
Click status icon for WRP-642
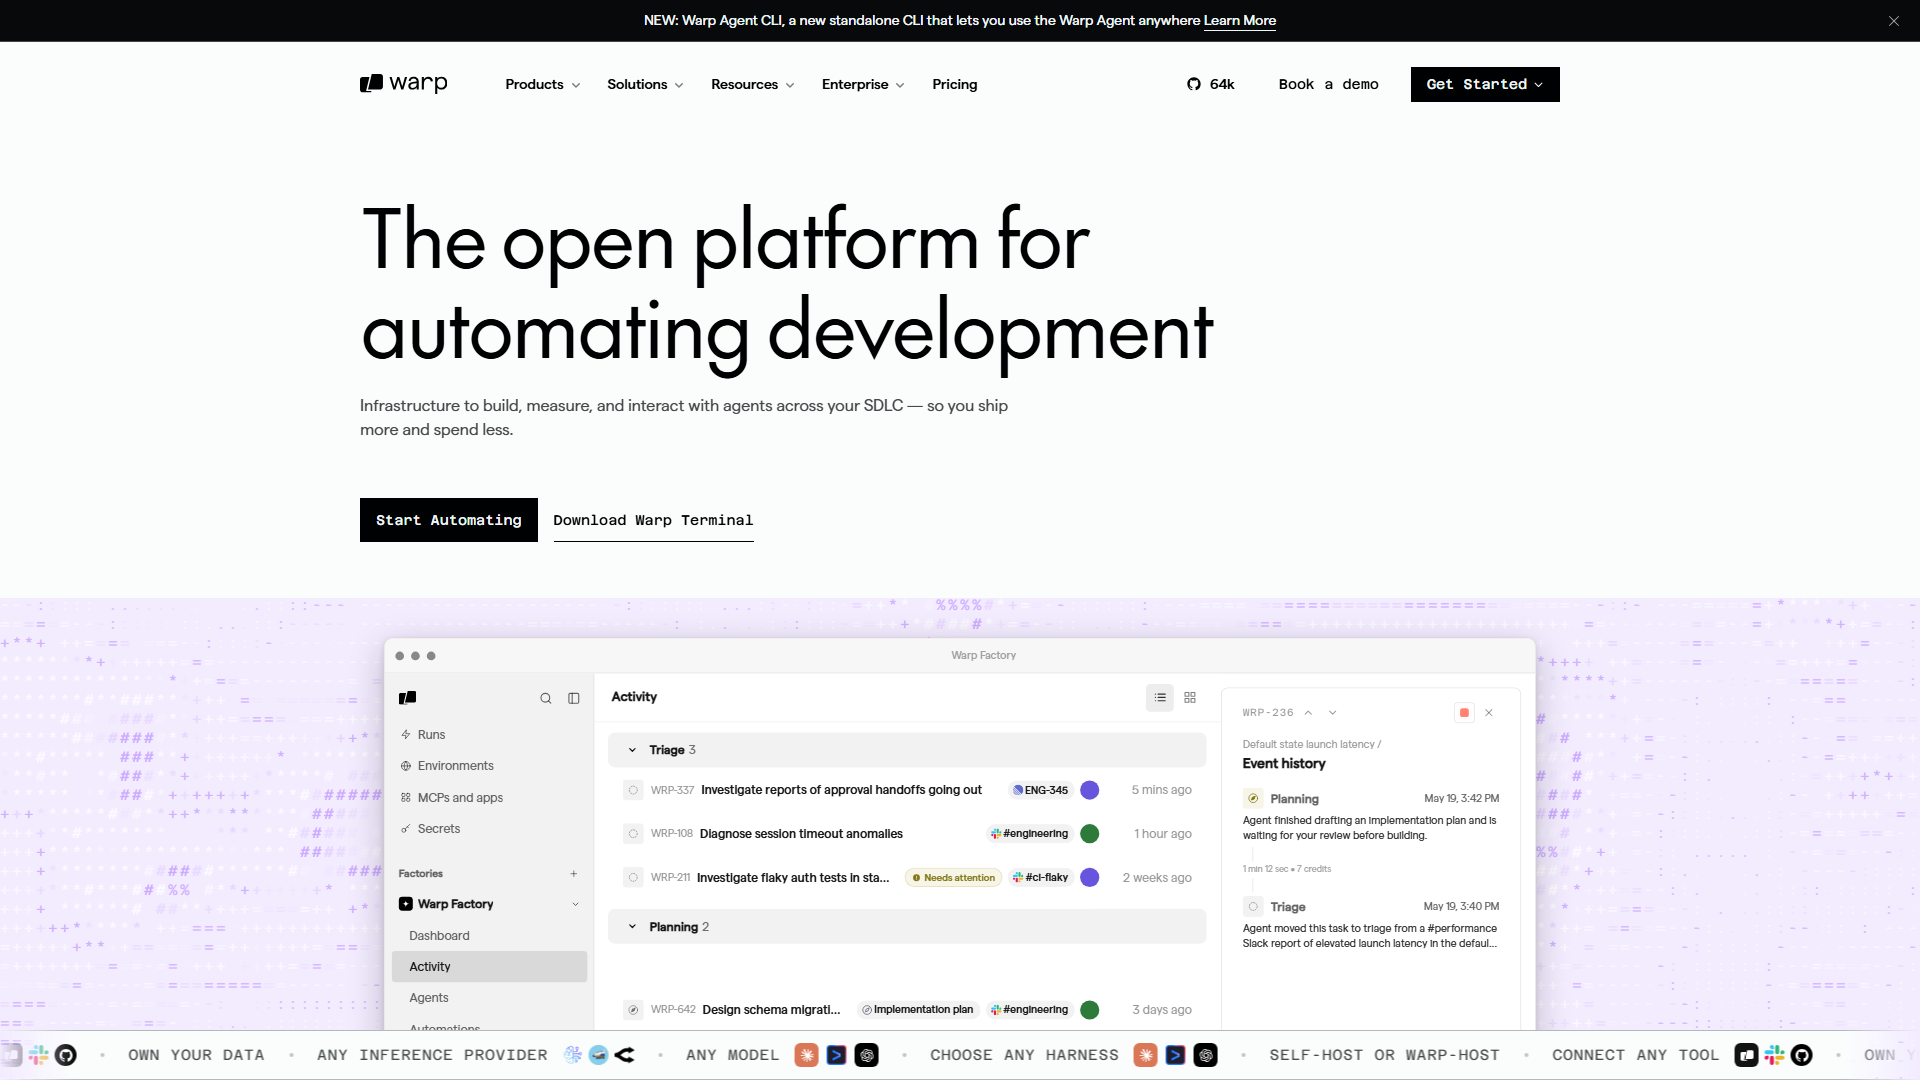[x=633, y=1010]
